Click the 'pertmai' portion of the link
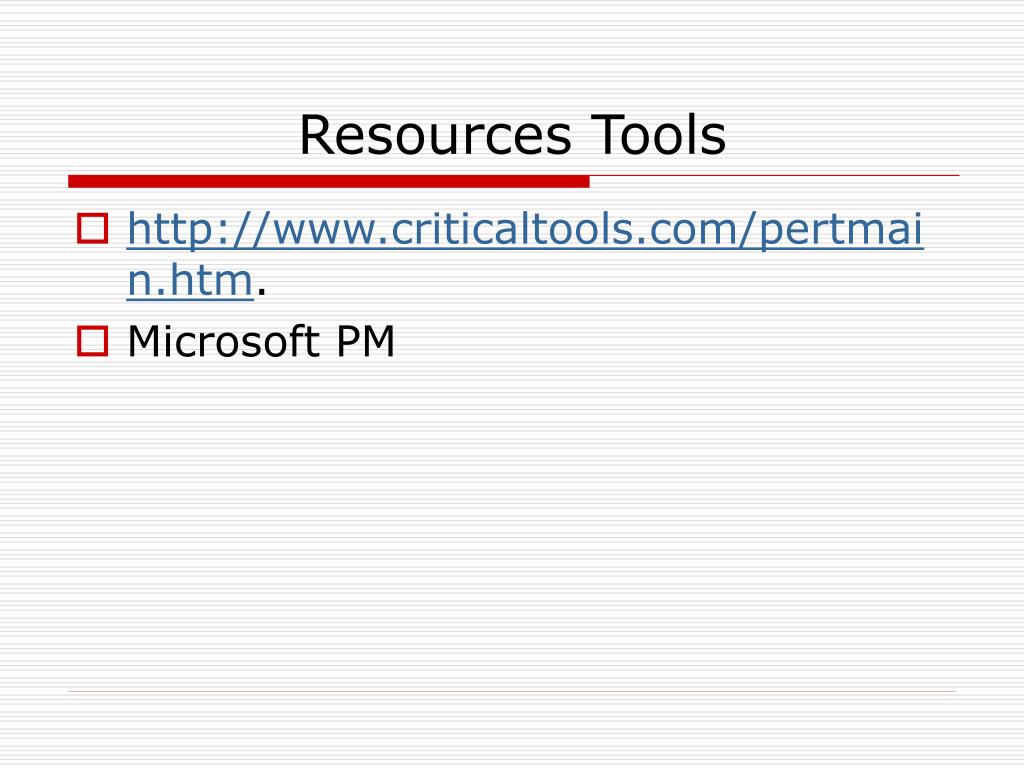 tap(842, 230)
